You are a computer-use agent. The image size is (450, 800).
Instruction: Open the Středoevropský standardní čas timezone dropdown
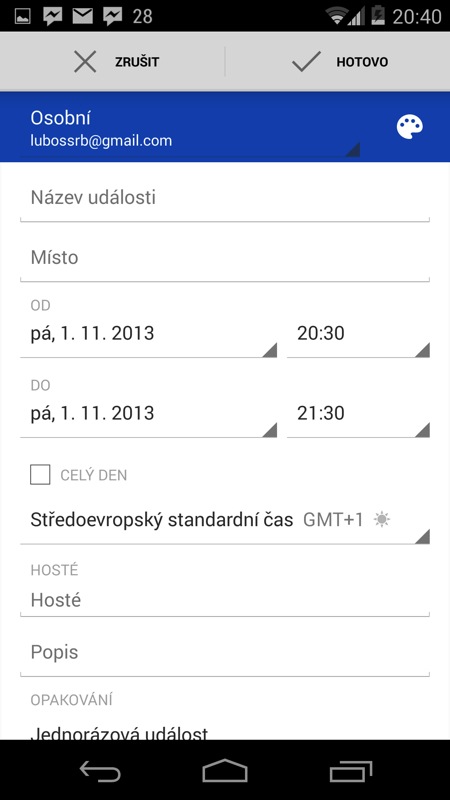[x=225, y=521]
